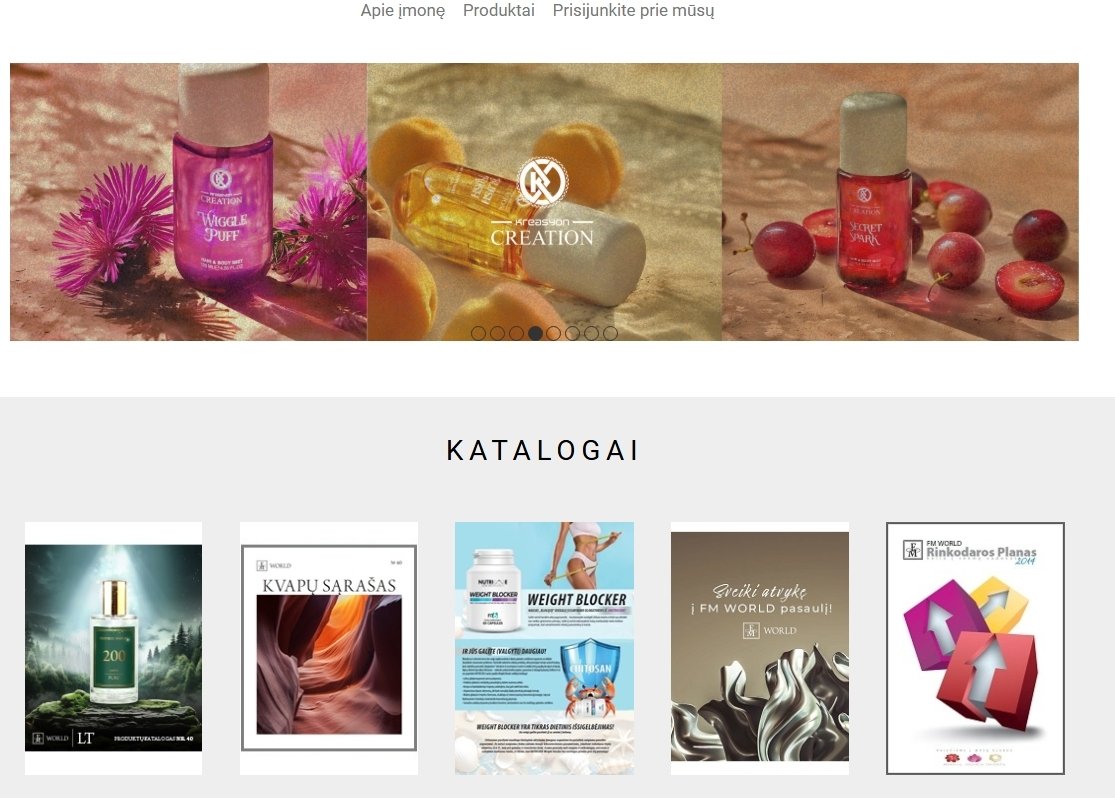This screenshot has width=1115, height=798.
Task: Open the Rinkodaros Planas catalog
Action: click(975, 648)
